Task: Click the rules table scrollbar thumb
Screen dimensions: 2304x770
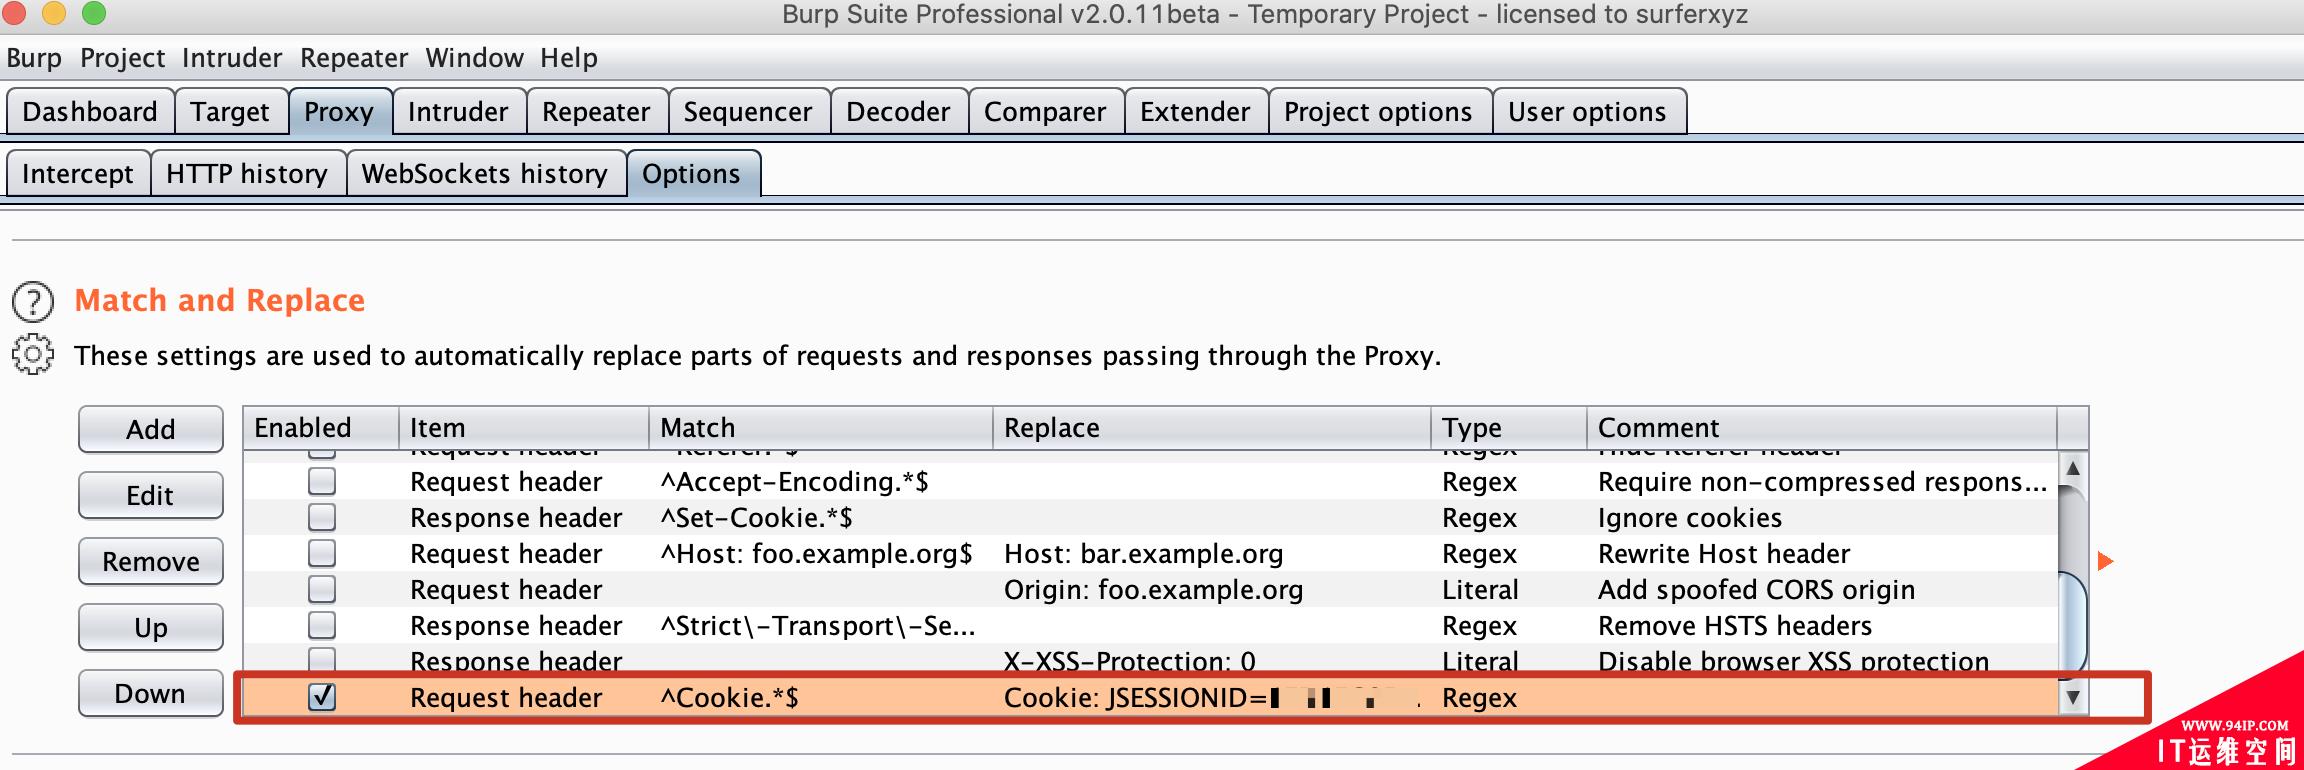Action: click(2073, 625)
